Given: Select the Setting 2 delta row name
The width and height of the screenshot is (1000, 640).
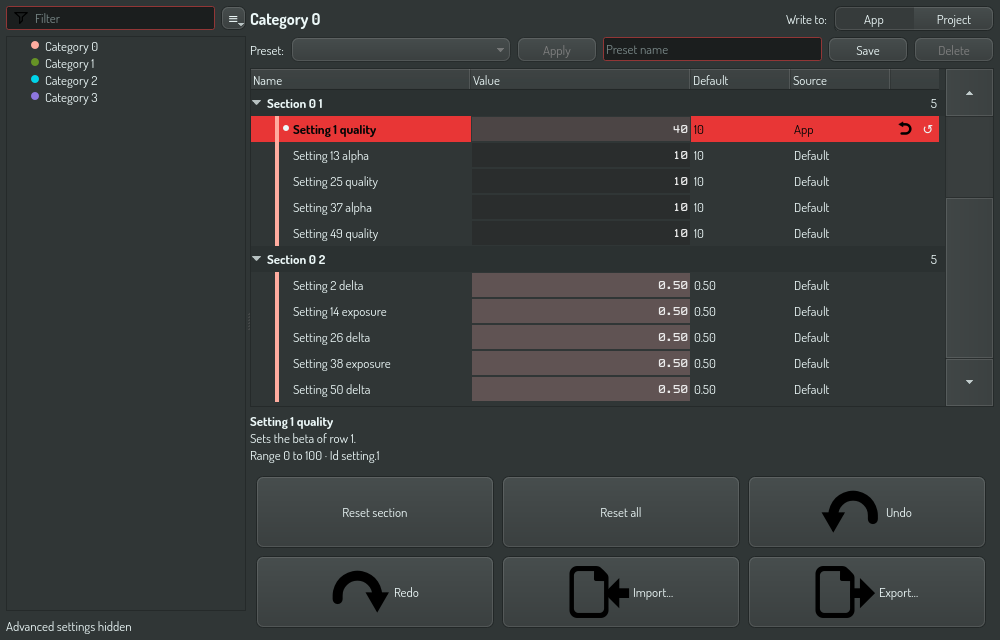Looking at the screenshot, I should pos(328,286).
